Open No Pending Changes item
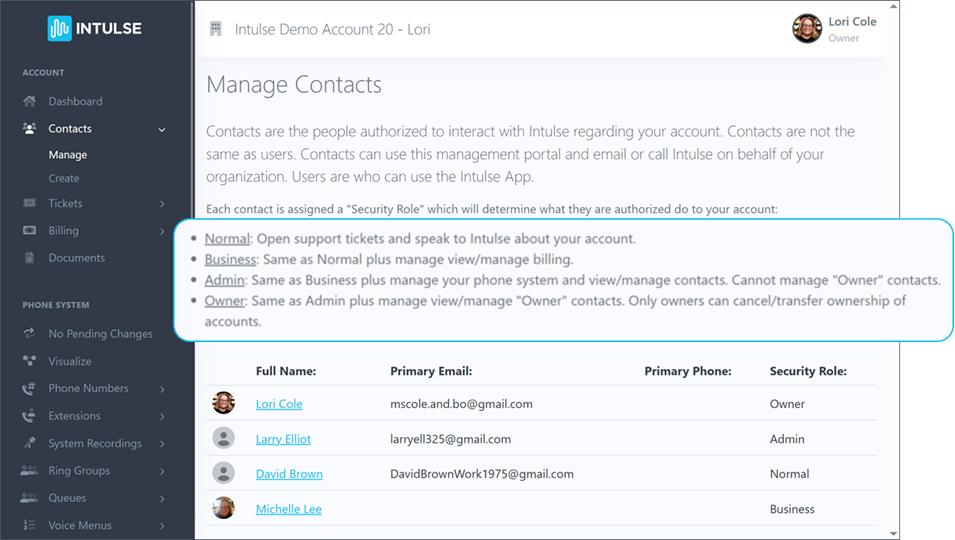Screen dimensions: 955x540 [100, 334]
